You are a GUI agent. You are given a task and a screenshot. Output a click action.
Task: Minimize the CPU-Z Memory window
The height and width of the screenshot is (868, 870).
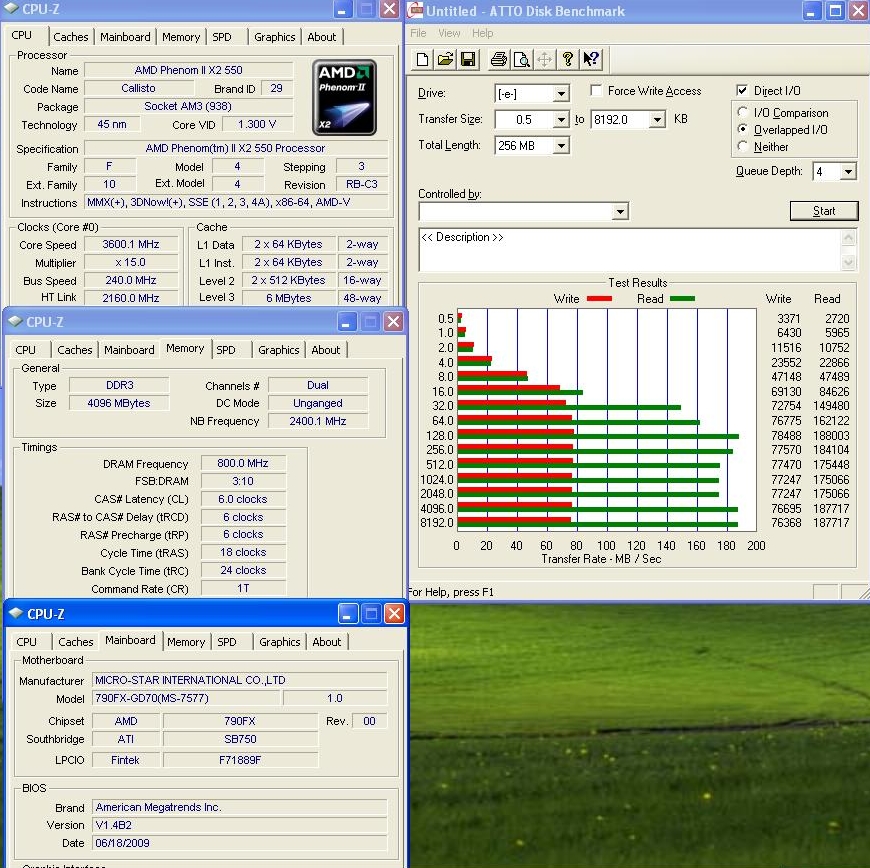click(346, 321)
